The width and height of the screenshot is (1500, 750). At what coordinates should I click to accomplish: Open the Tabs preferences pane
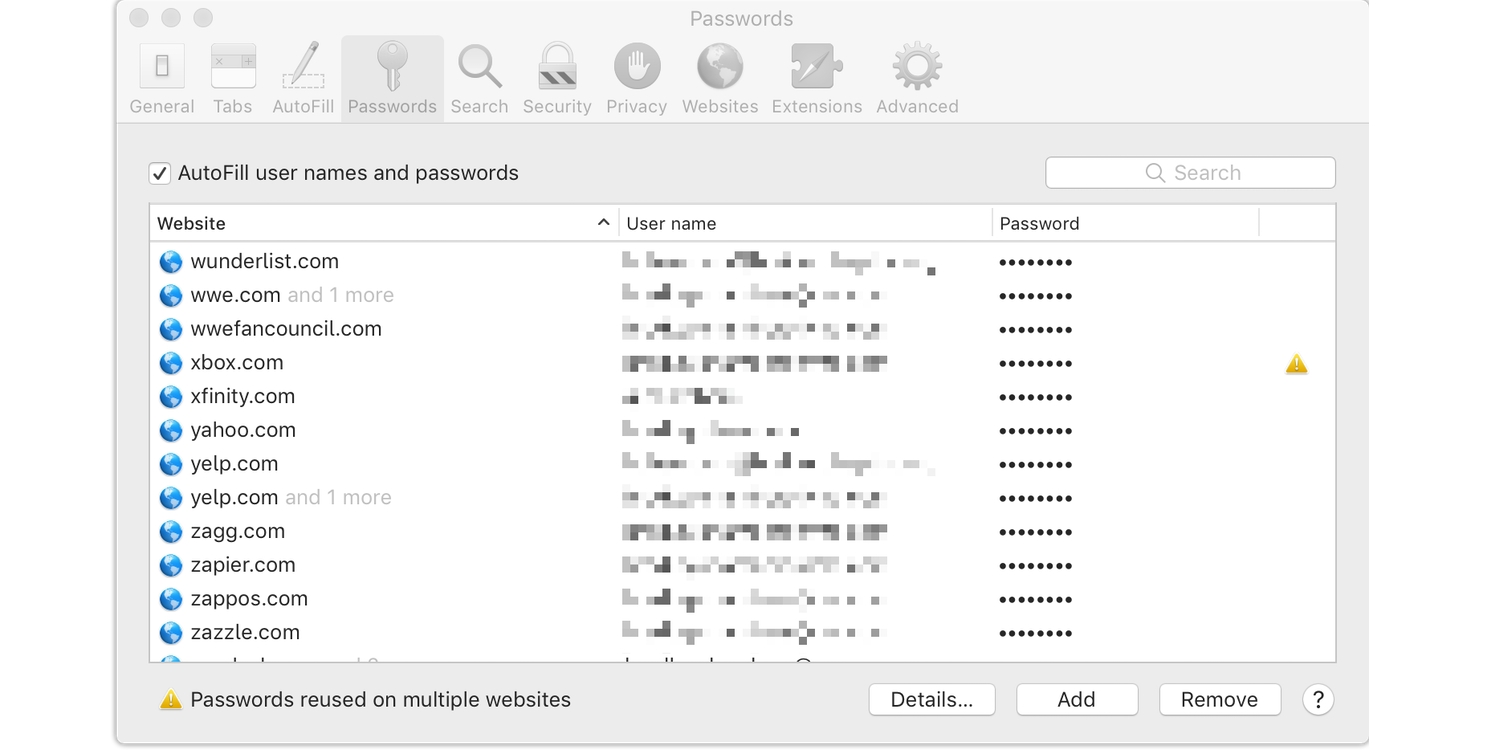click(233, 79)
